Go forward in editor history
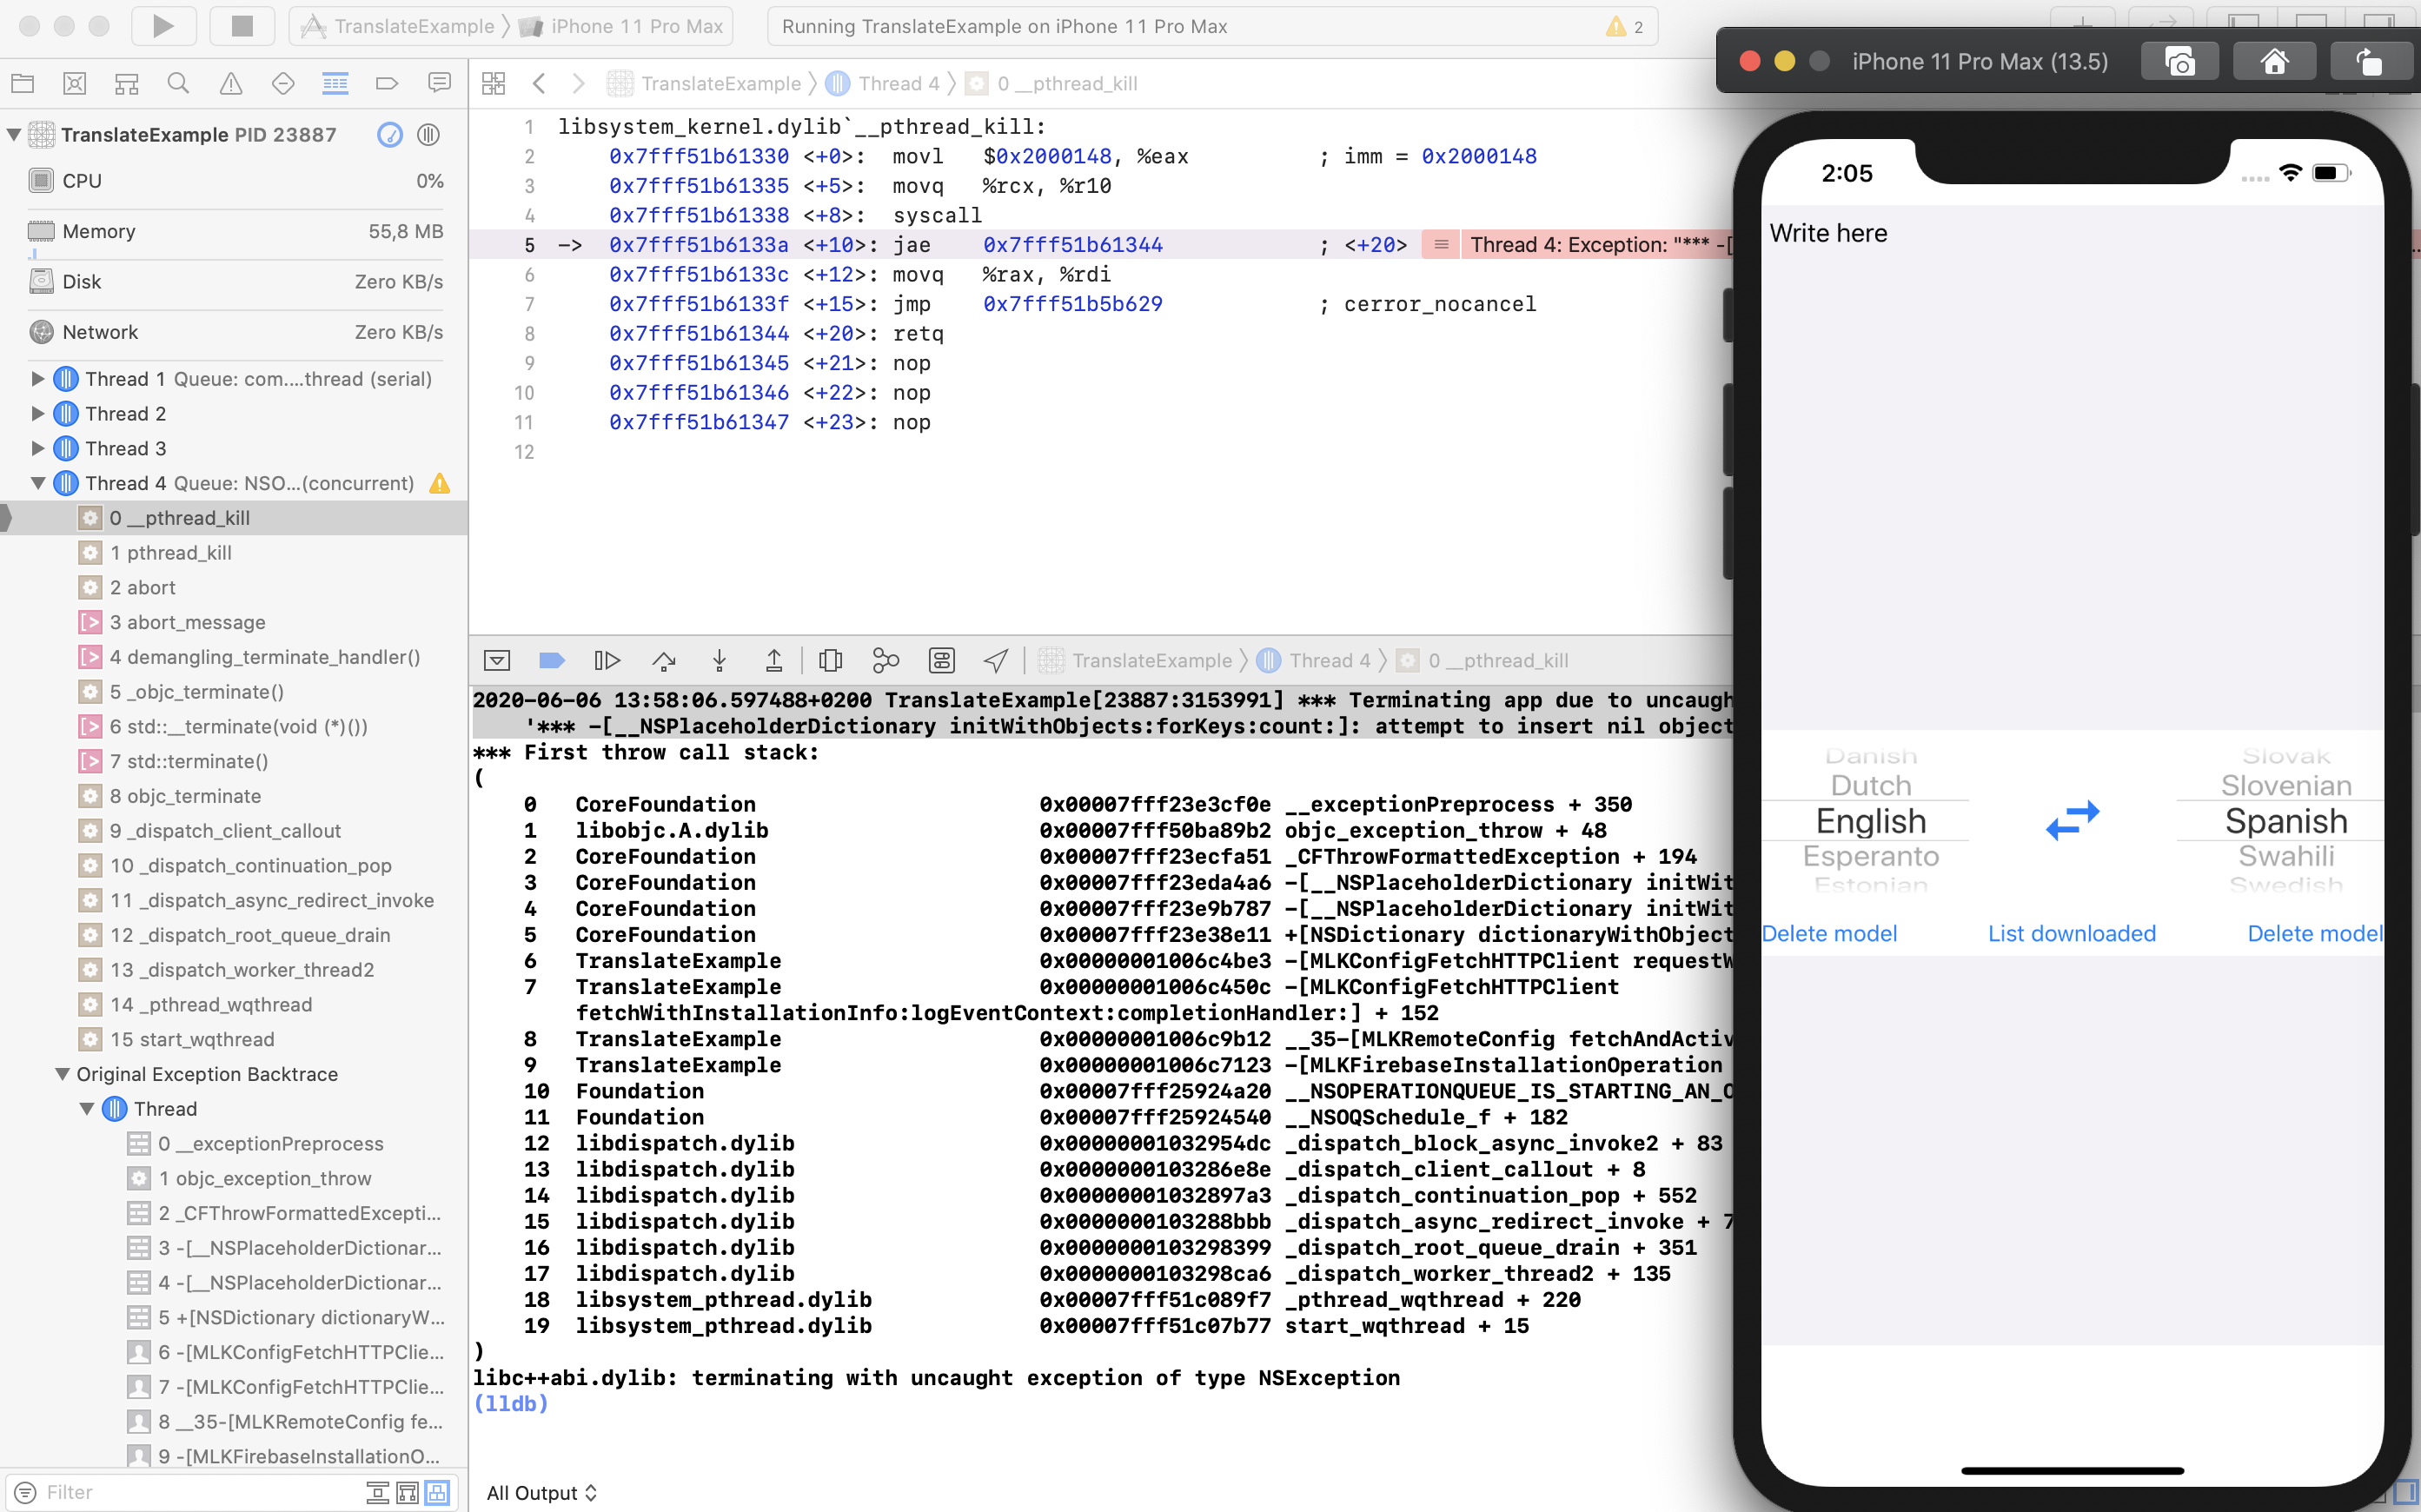This screenshot has height=1512, width=2421. tap(578, 83)
